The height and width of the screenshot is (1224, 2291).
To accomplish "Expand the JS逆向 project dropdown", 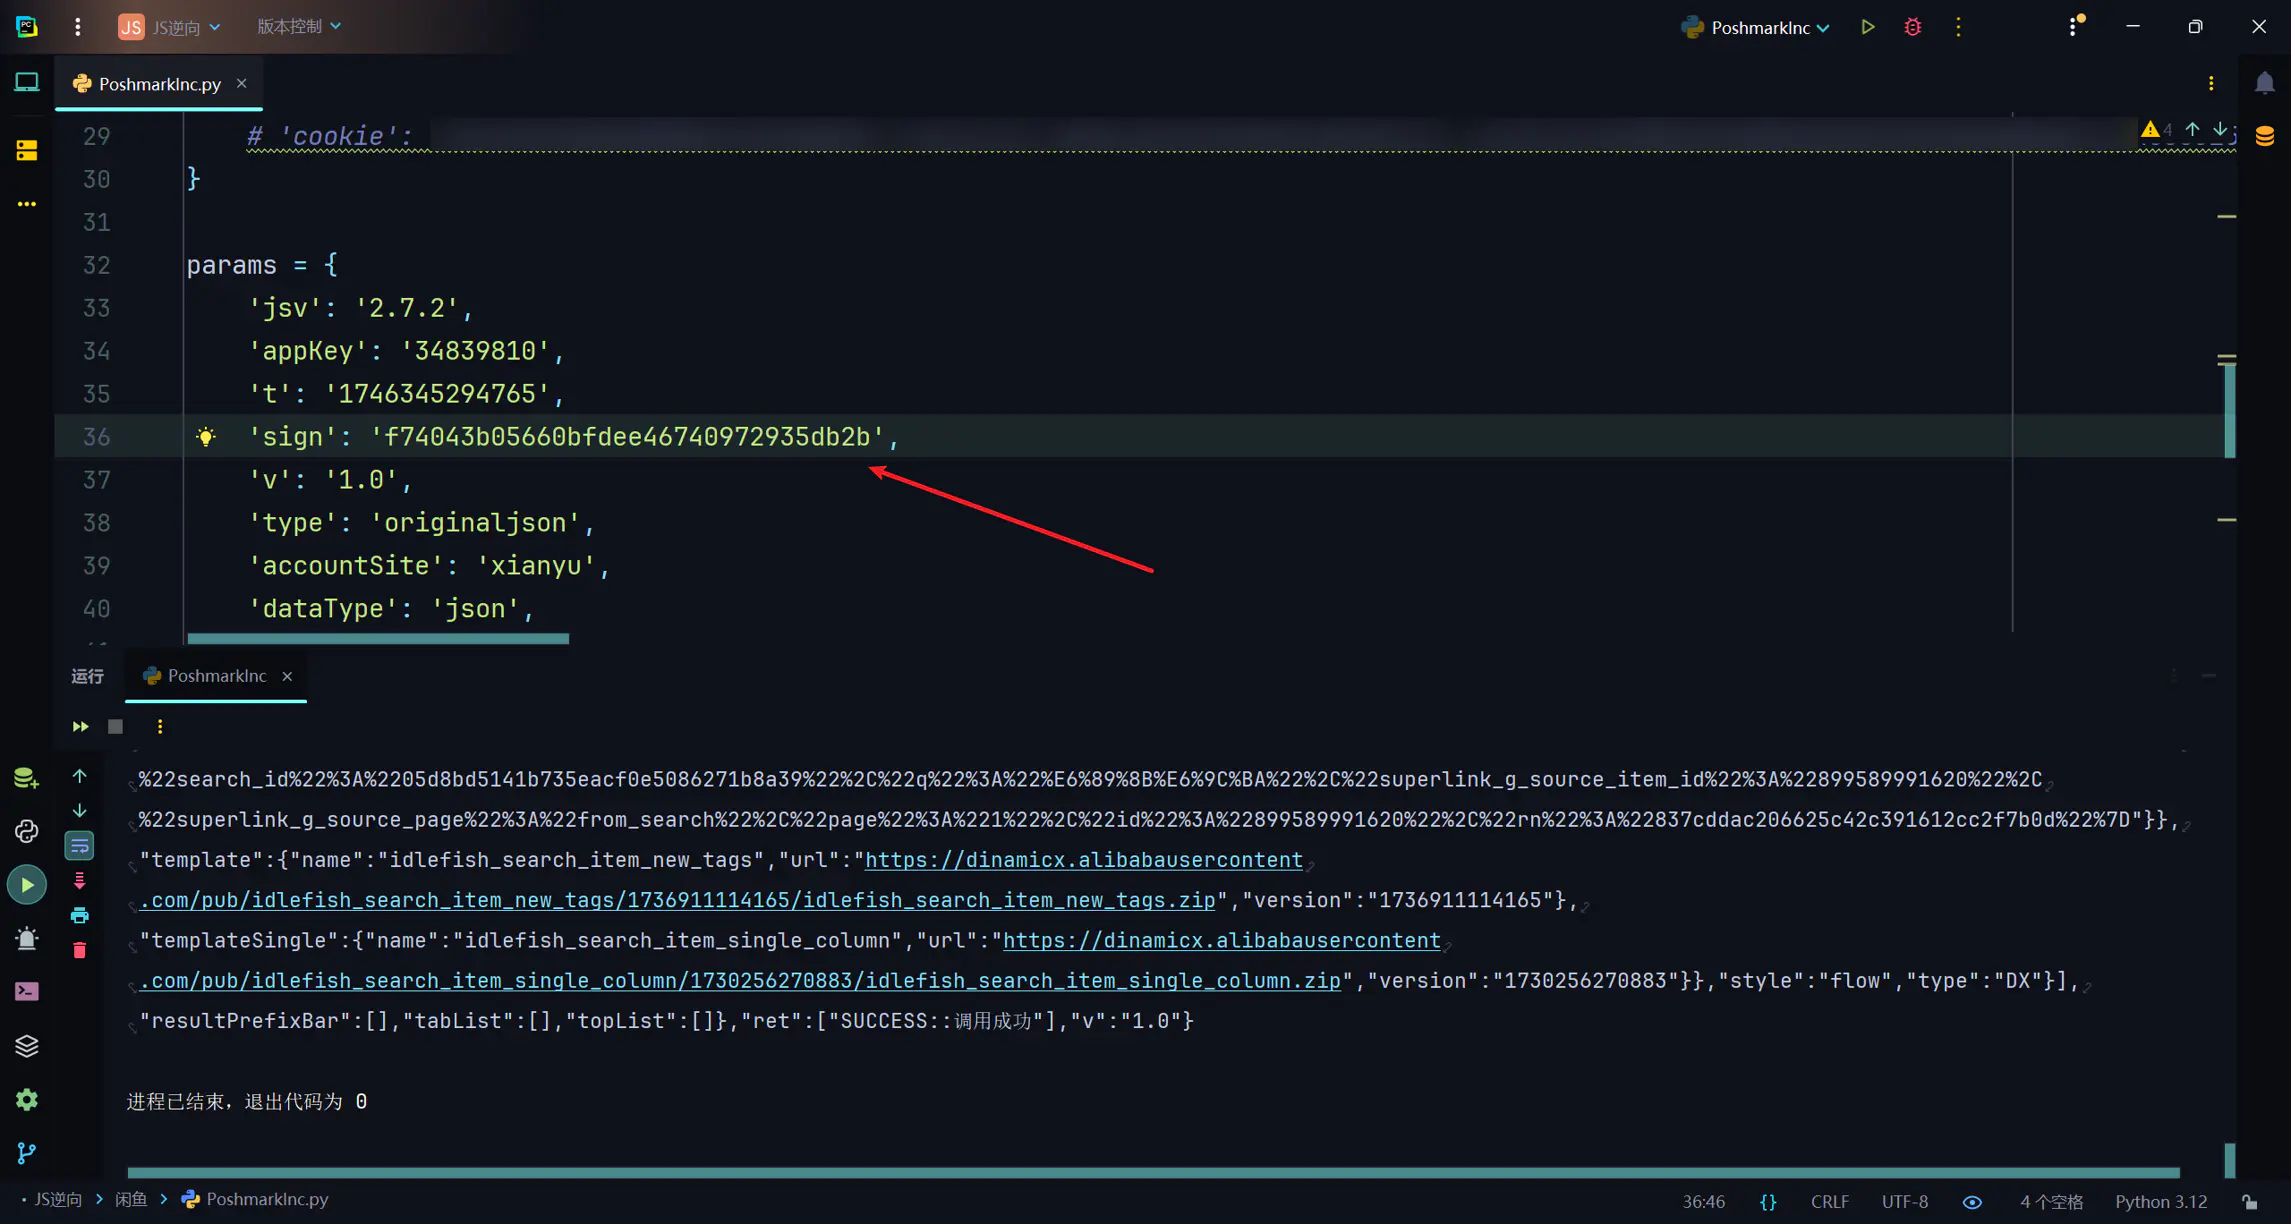I will pyautogui.click(x=171, y=27).
